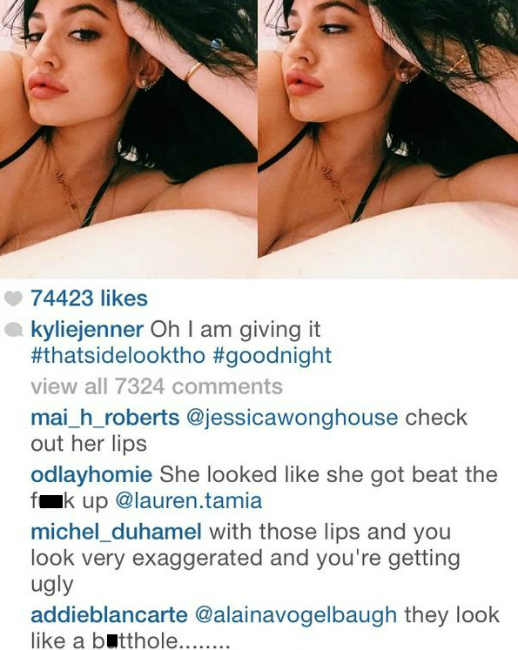Open the mai_h_roberts commenter profile
The height and width of the screenshot is (650, 518).
105,418
